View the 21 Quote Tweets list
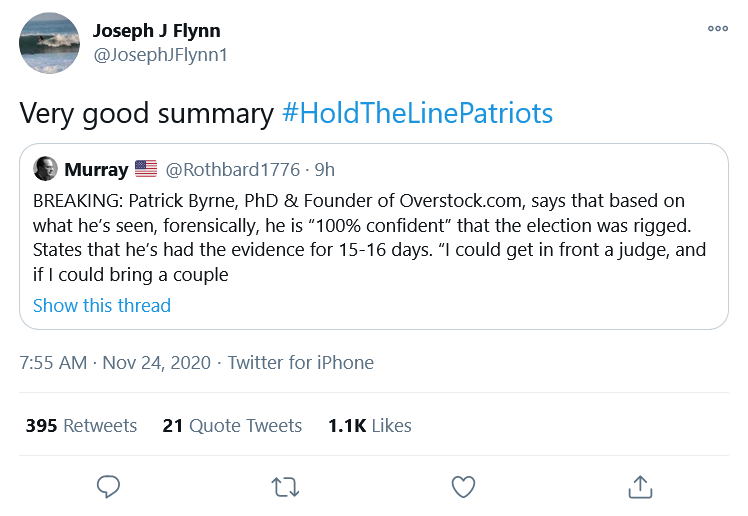 pos(232,425)
